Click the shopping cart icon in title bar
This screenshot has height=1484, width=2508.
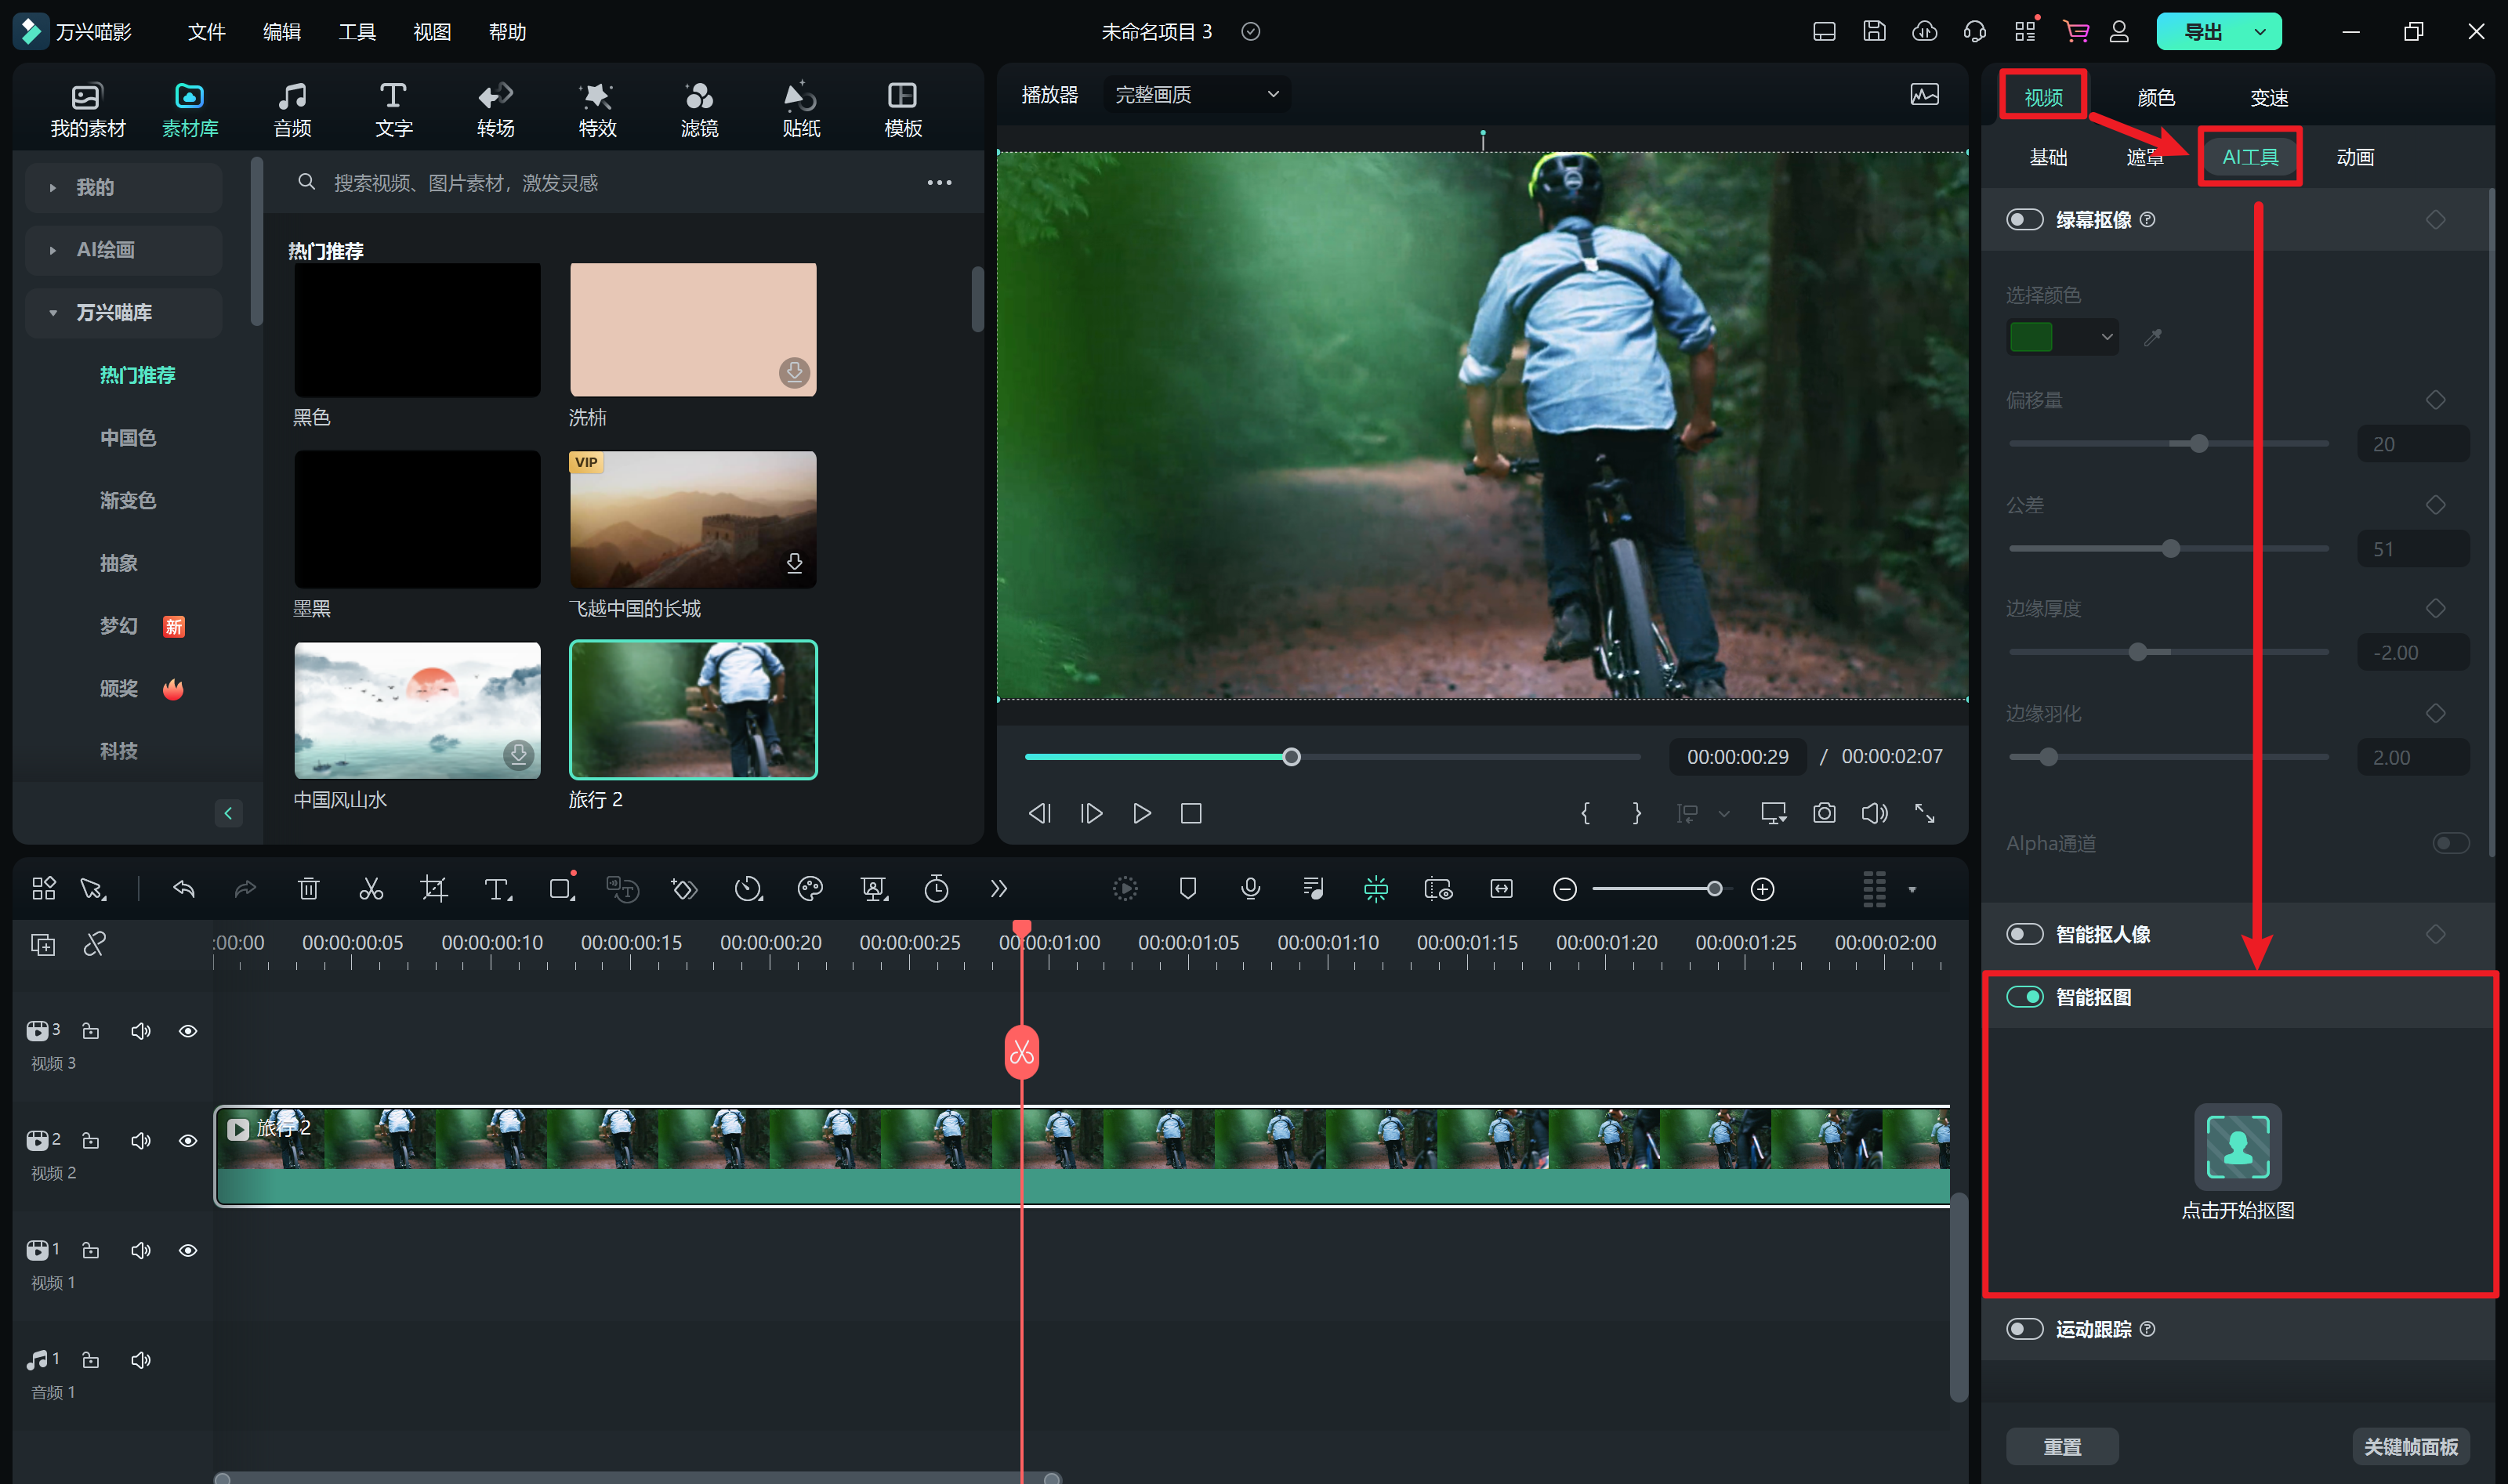coord(2076,31)
